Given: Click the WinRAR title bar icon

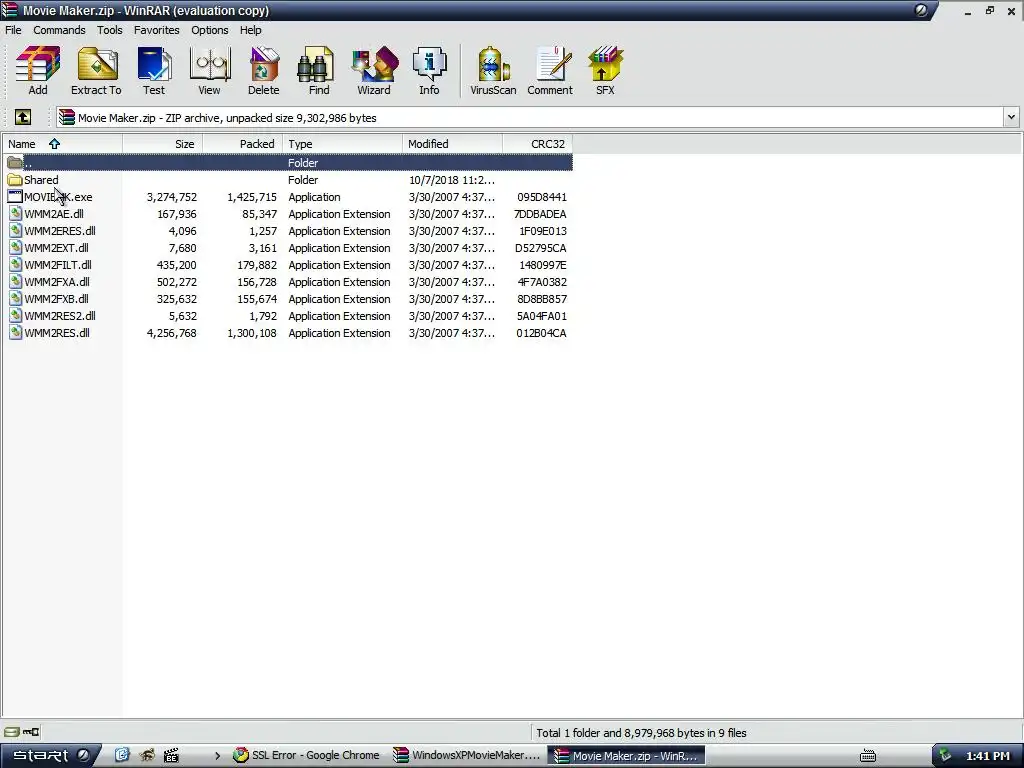Looking at the screenshot, I should 9,10.
